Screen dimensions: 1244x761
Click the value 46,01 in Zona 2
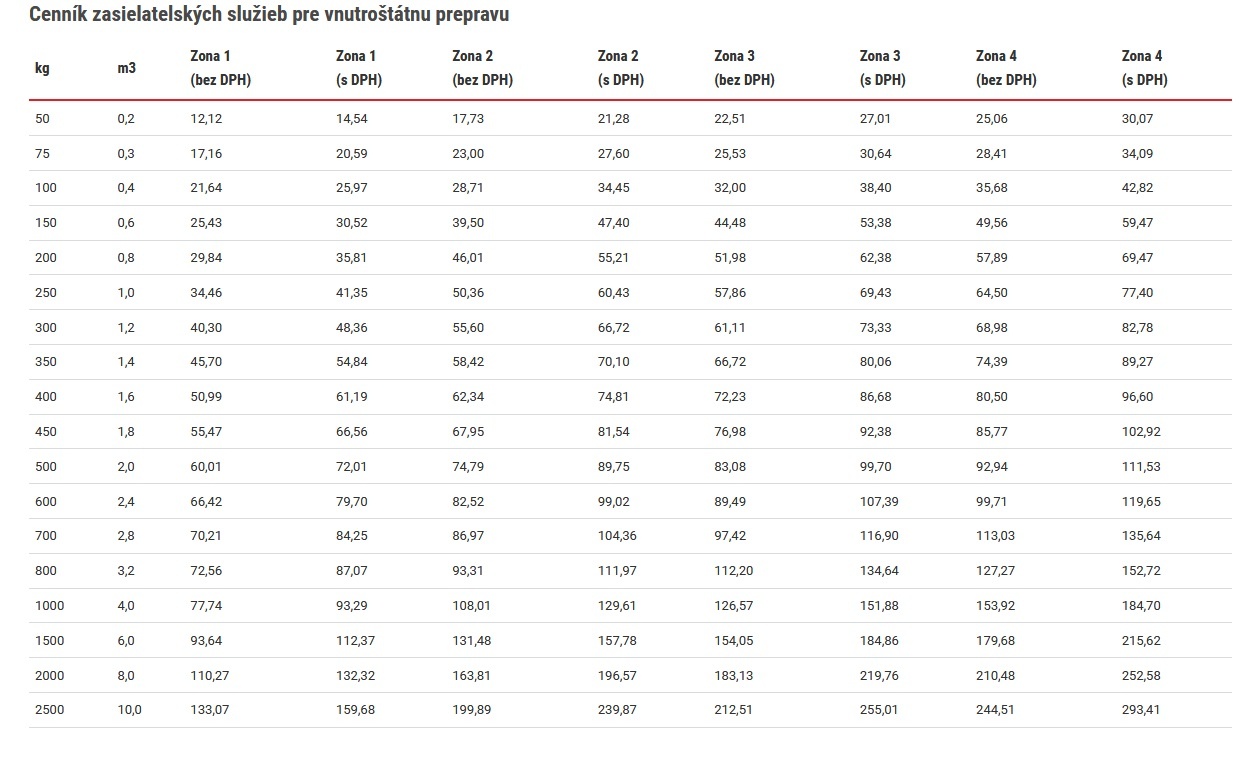[468, 258]
